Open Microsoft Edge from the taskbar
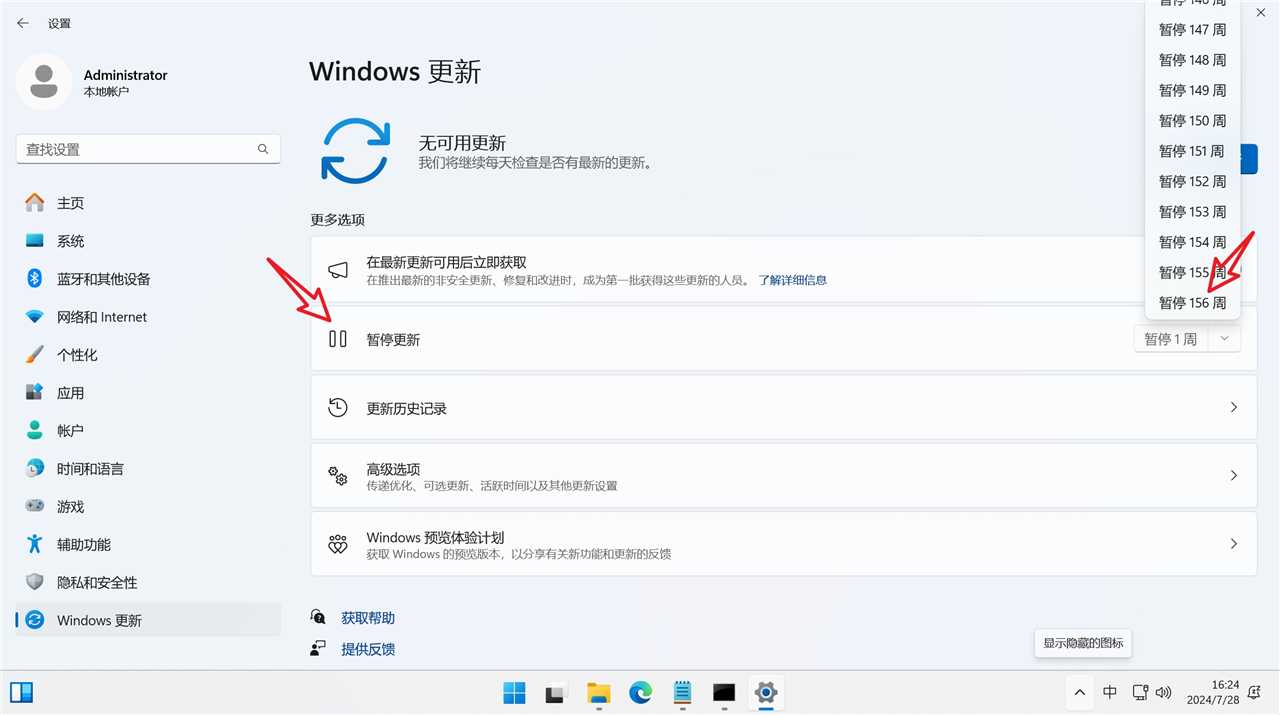Image resolution: width=1280 pixels, height=715 pixels. point(640,692)
